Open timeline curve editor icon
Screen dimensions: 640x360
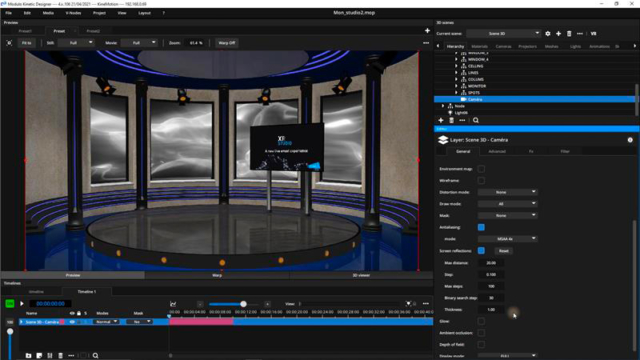point(173,304)
